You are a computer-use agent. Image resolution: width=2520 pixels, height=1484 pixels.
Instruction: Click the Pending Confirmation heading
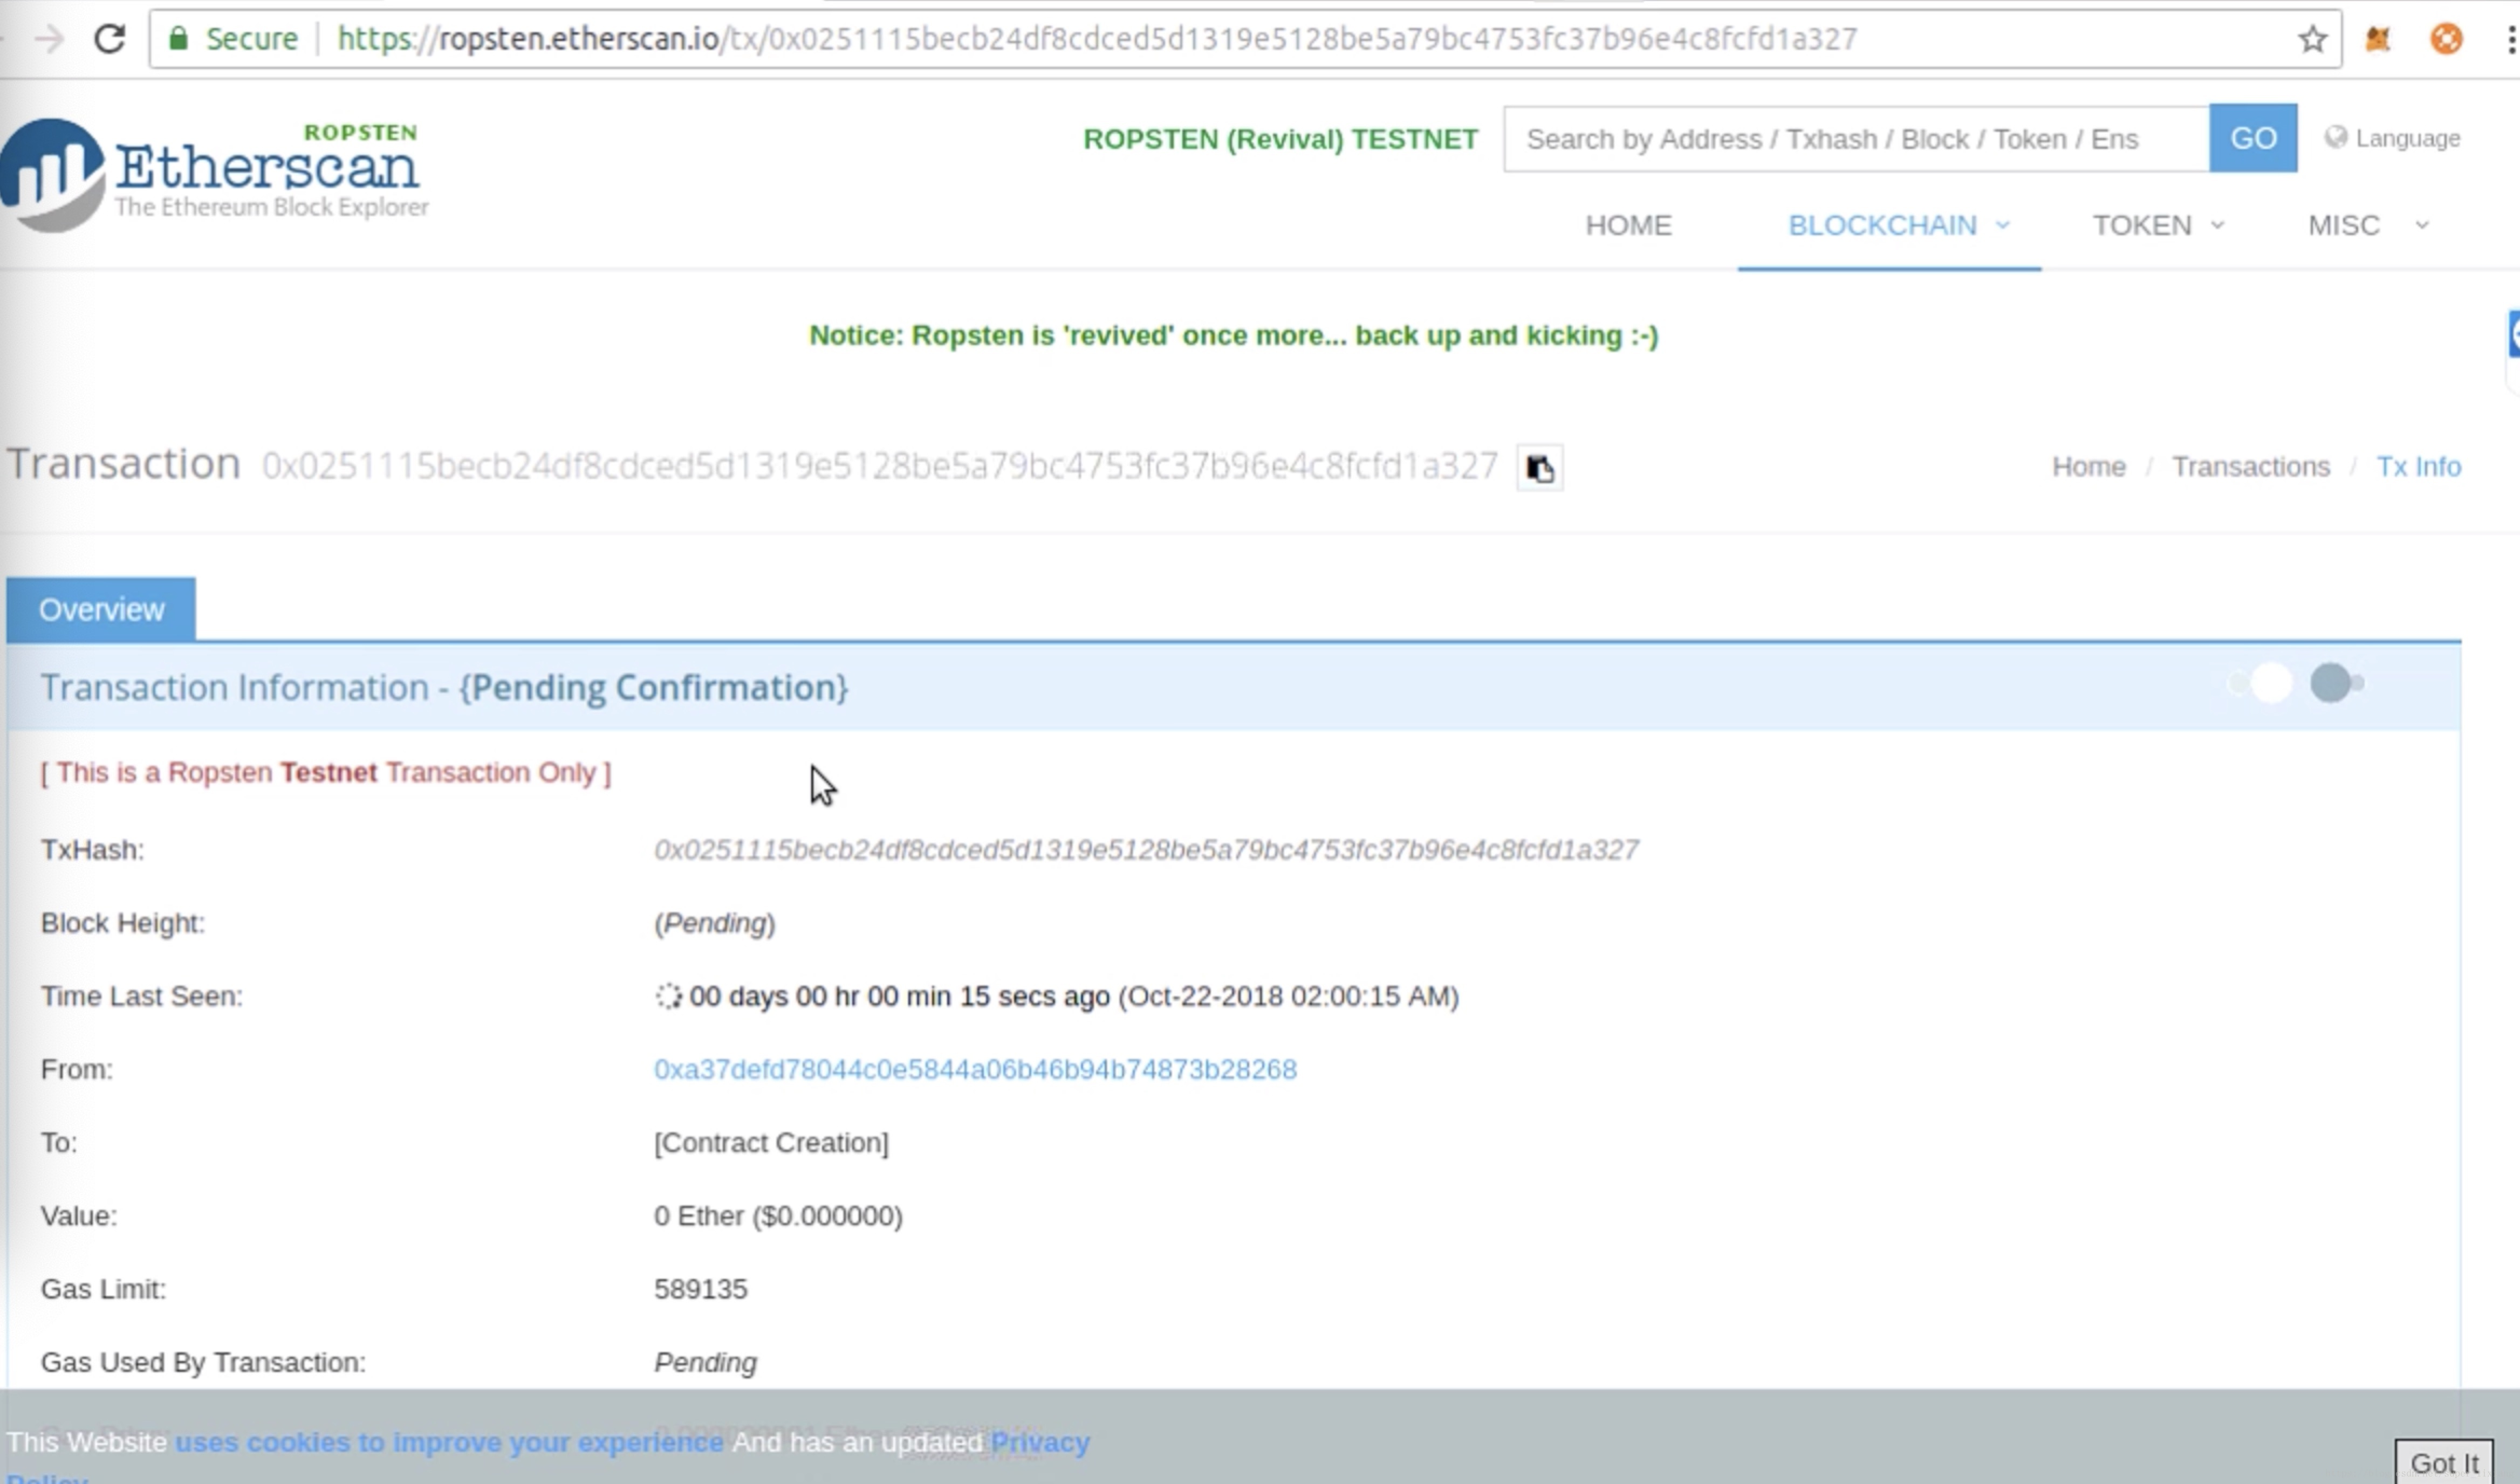point(653,688)
